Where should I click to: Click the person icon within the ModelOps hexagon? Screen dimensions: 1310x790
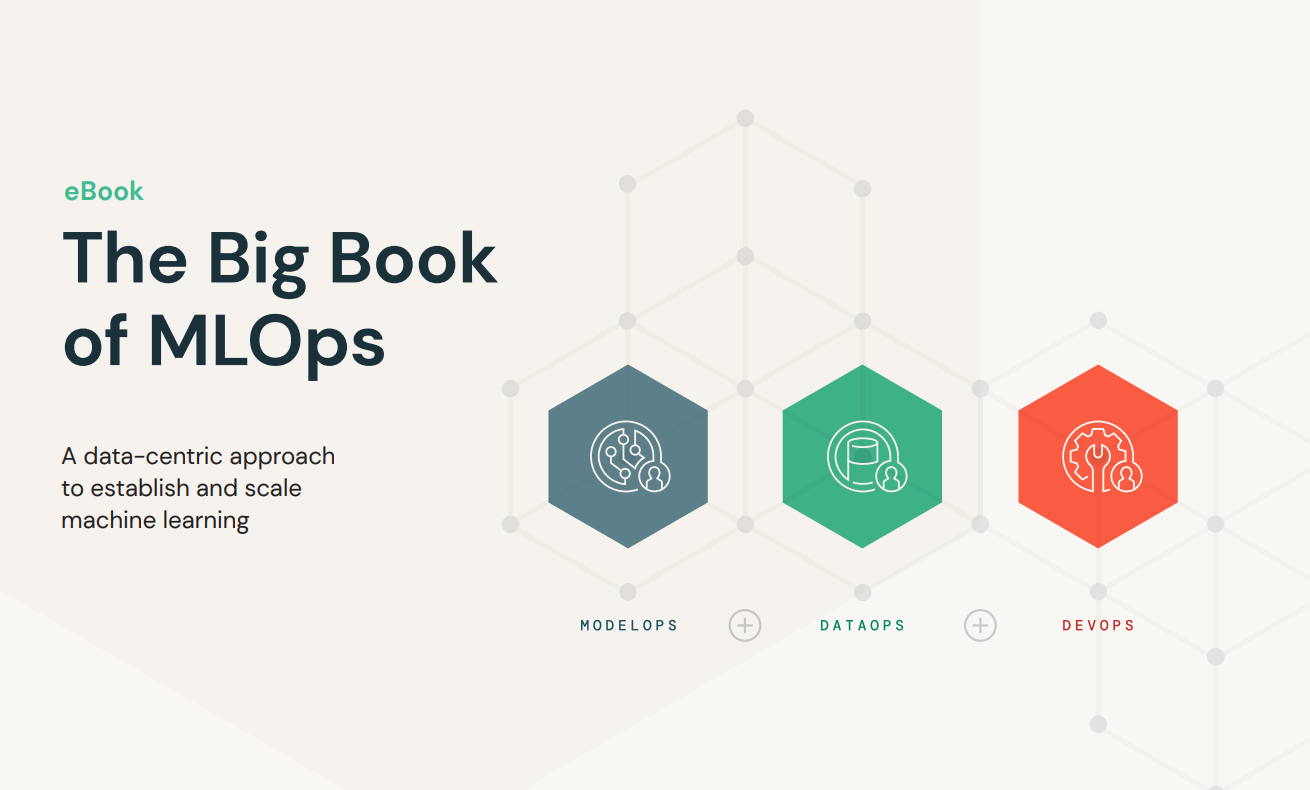click(x=653, y=478)
